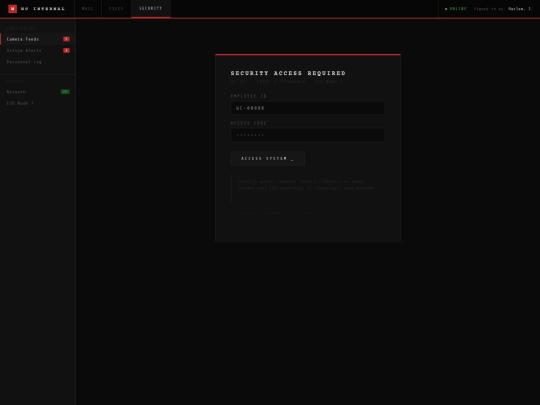Select the Security tab

150,9
